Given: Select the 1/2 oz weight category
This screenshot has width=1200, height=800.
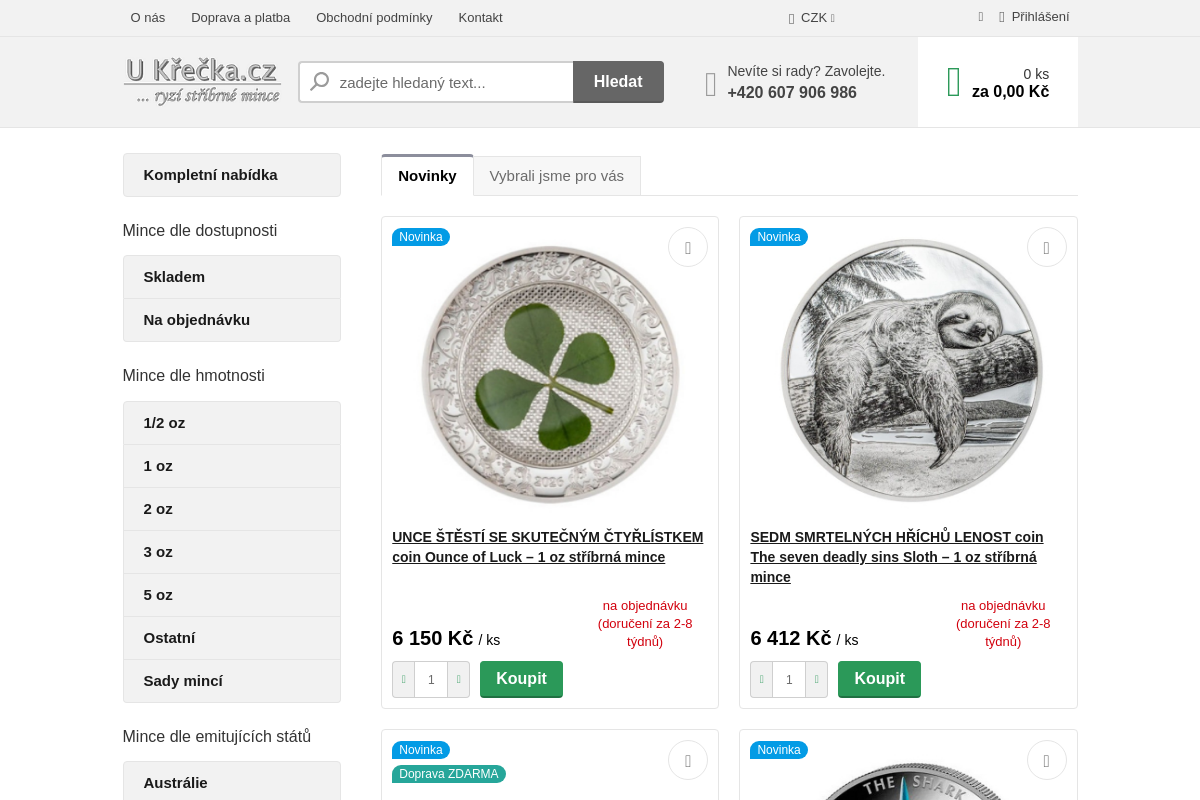Looking at the screenshot, I should [x=232, y=423].
